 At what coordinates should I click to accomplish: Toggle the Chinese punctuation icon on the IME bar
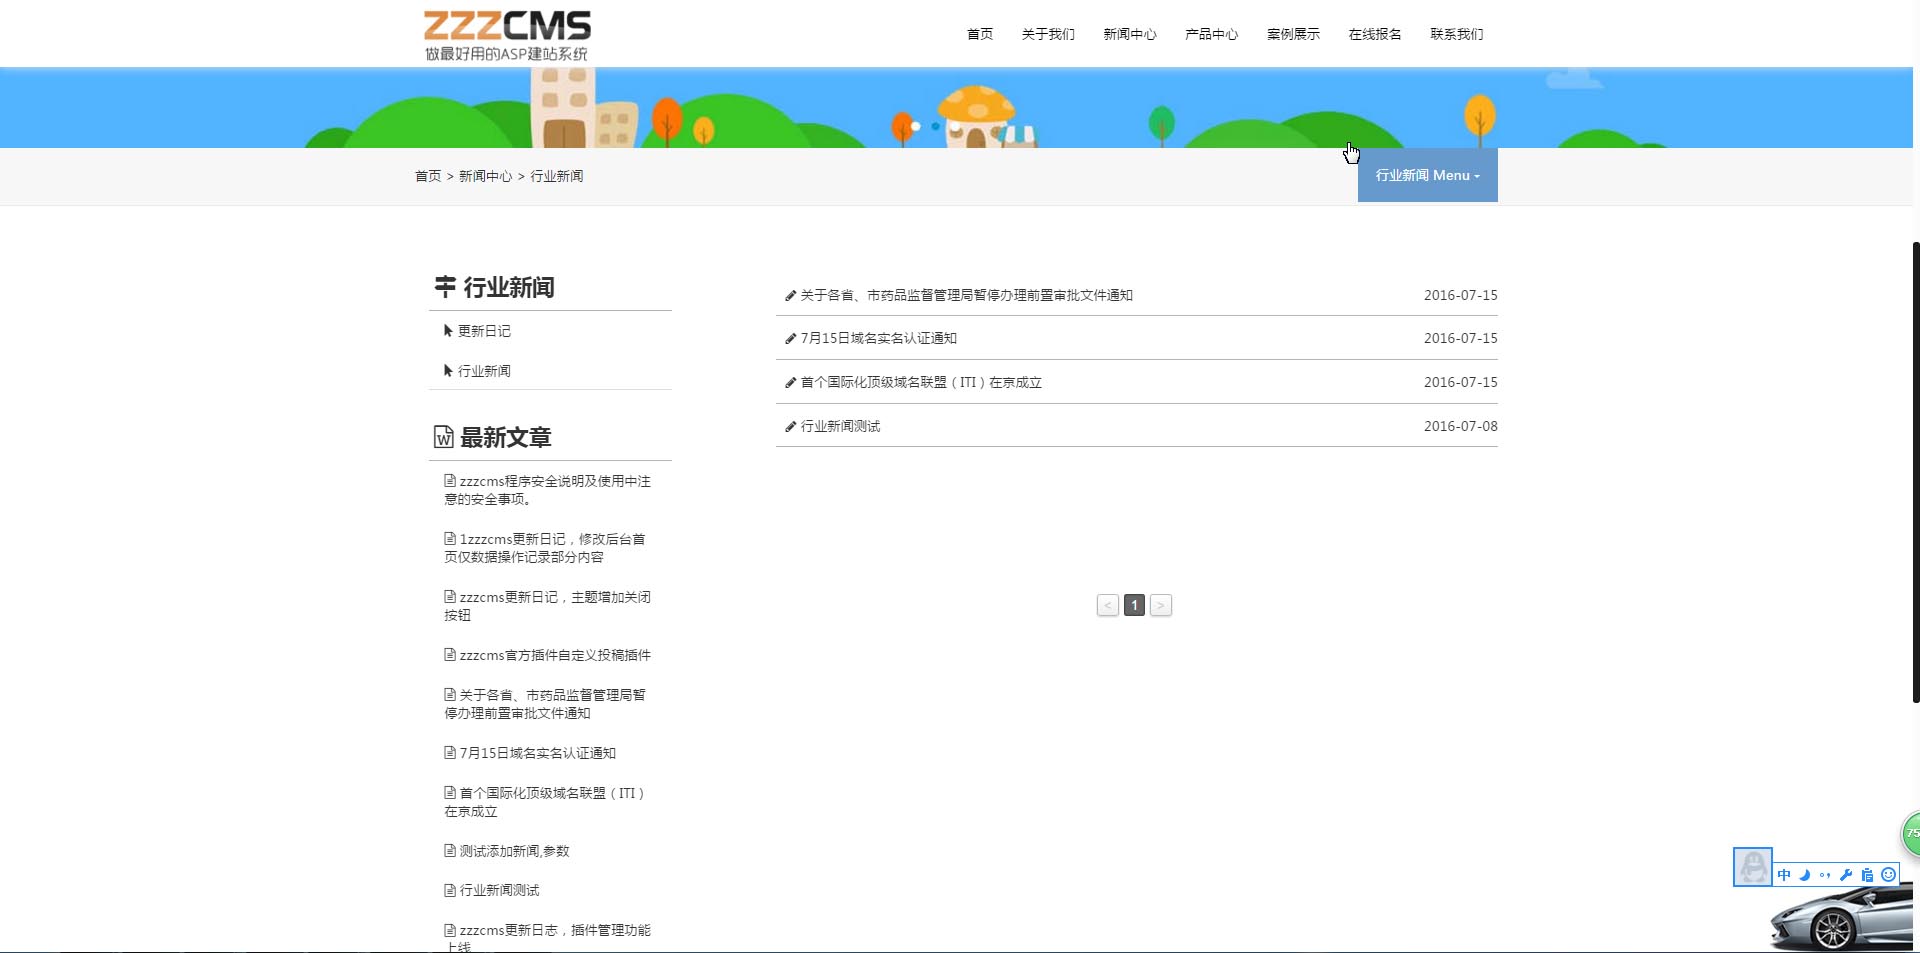(1825, 875)
